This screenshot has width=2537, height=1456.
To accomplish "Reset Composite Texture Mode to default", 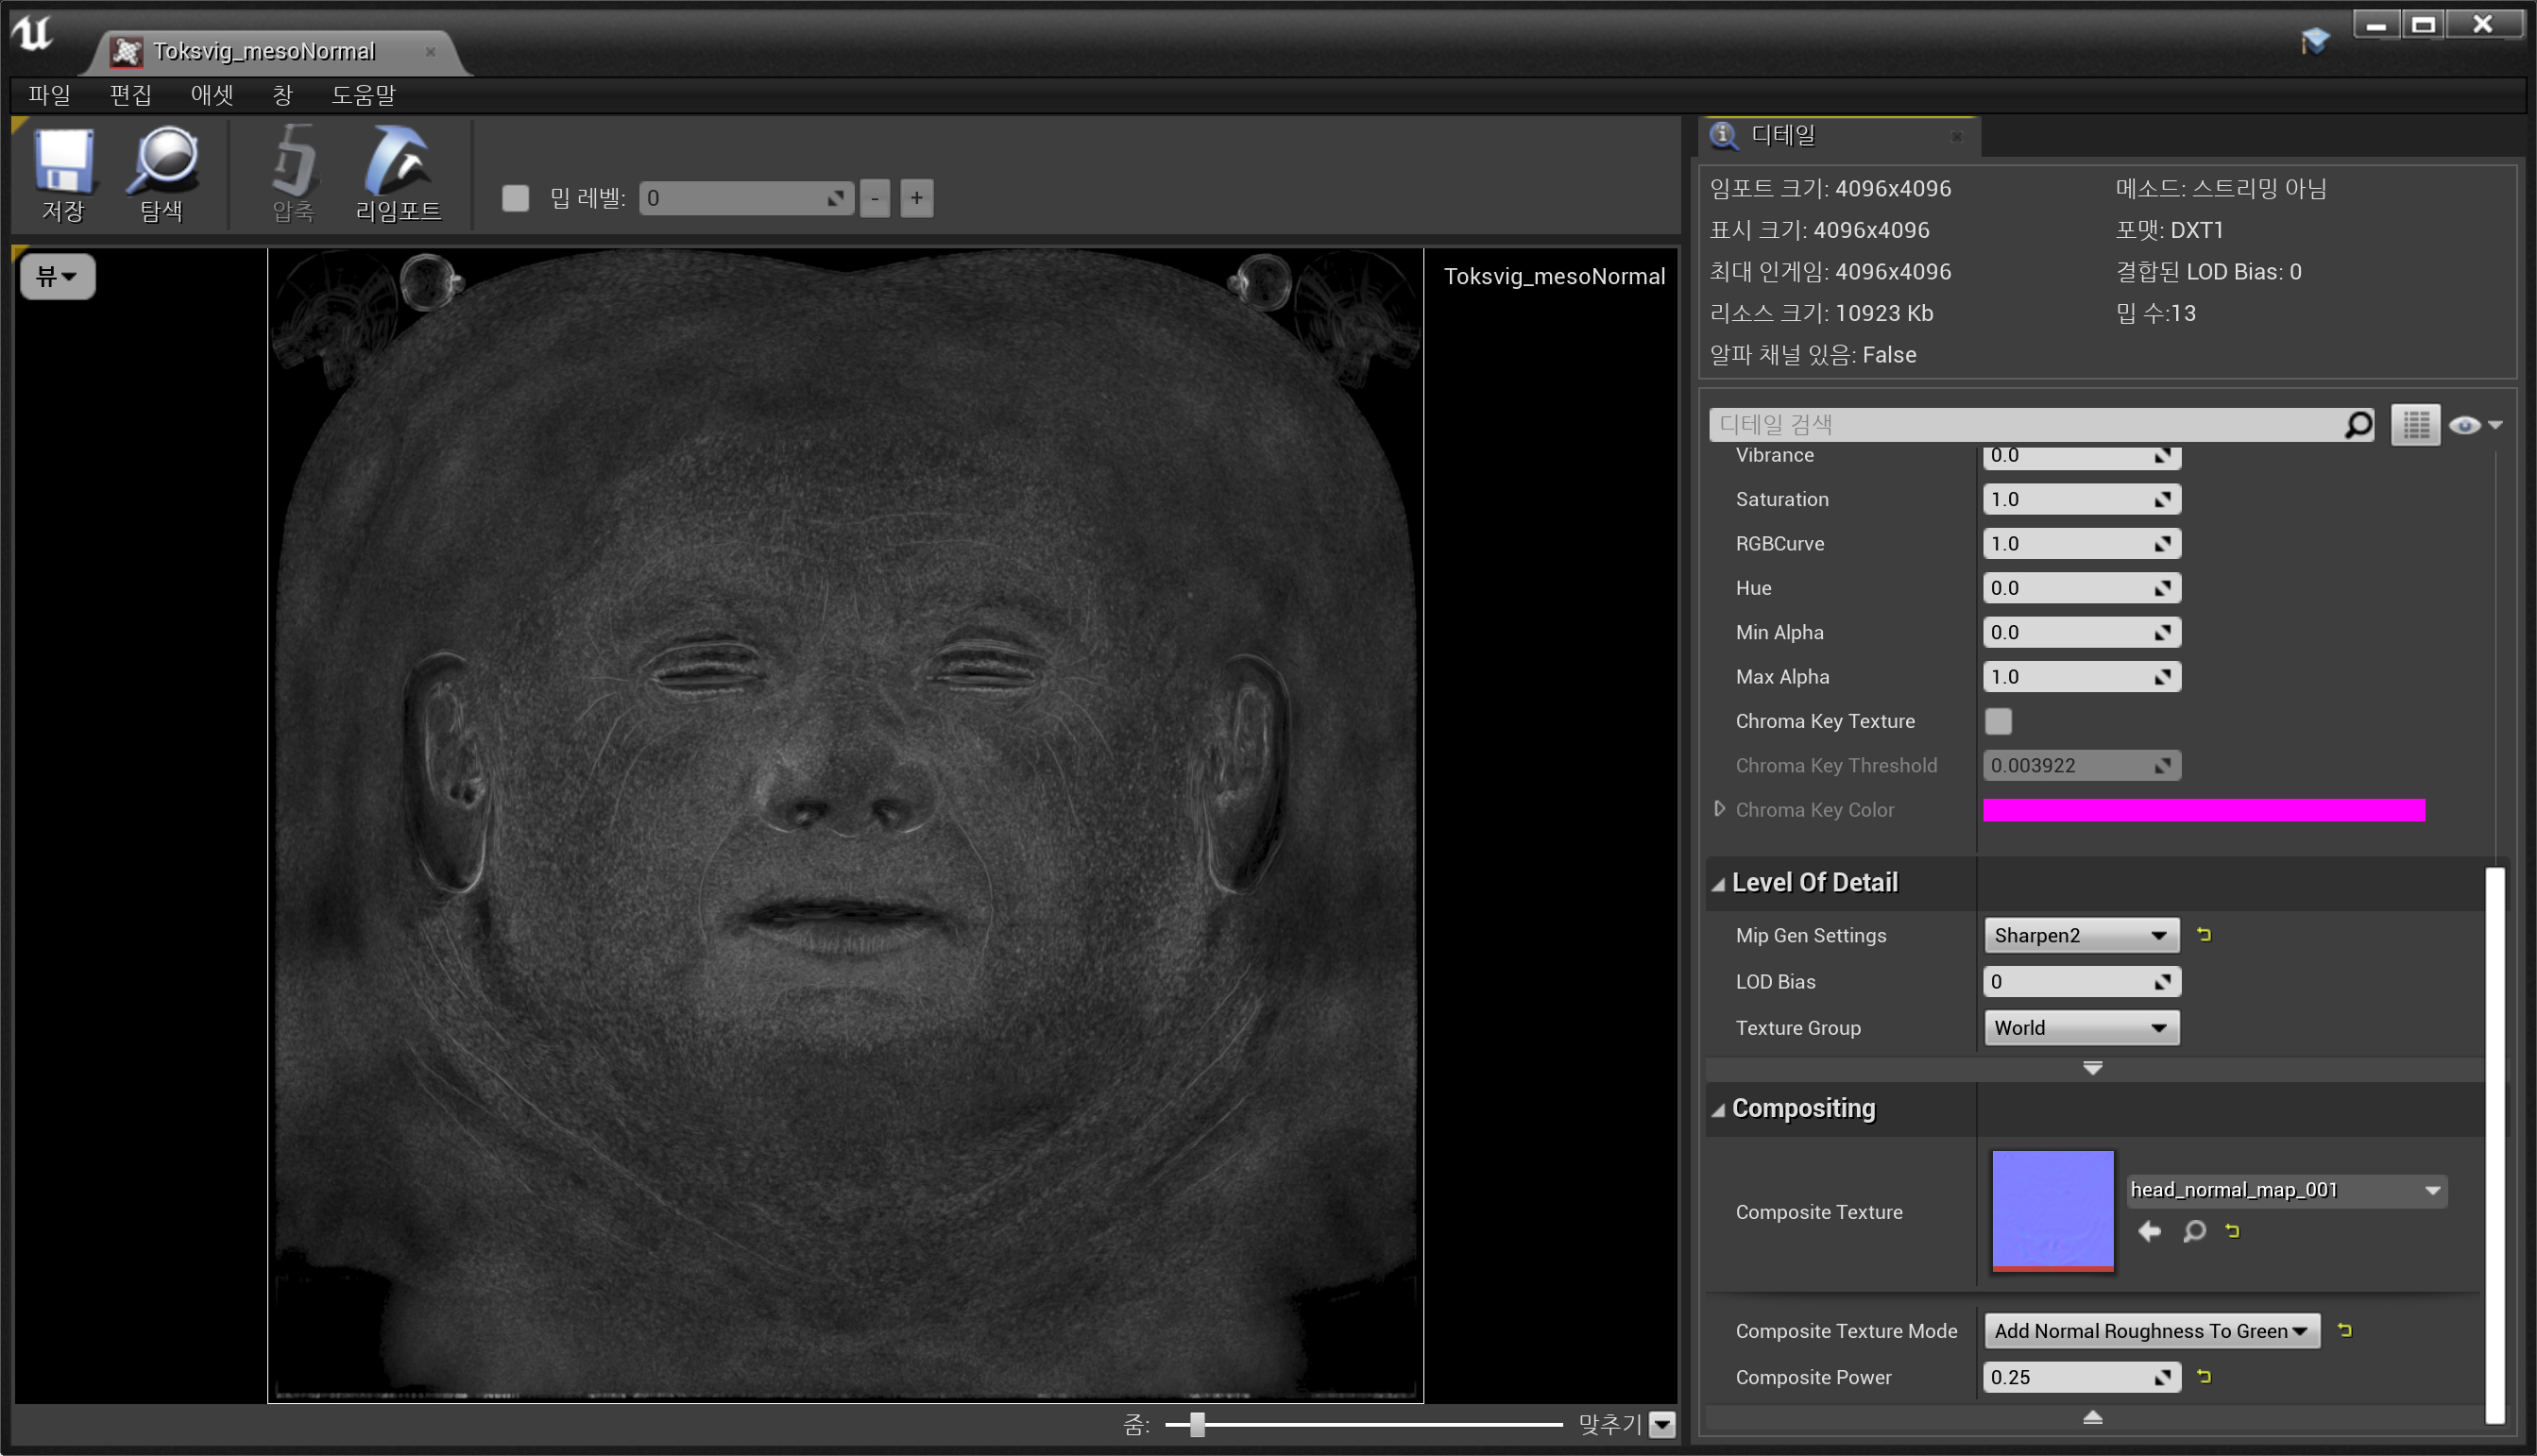I will tap(2344, 1330).
